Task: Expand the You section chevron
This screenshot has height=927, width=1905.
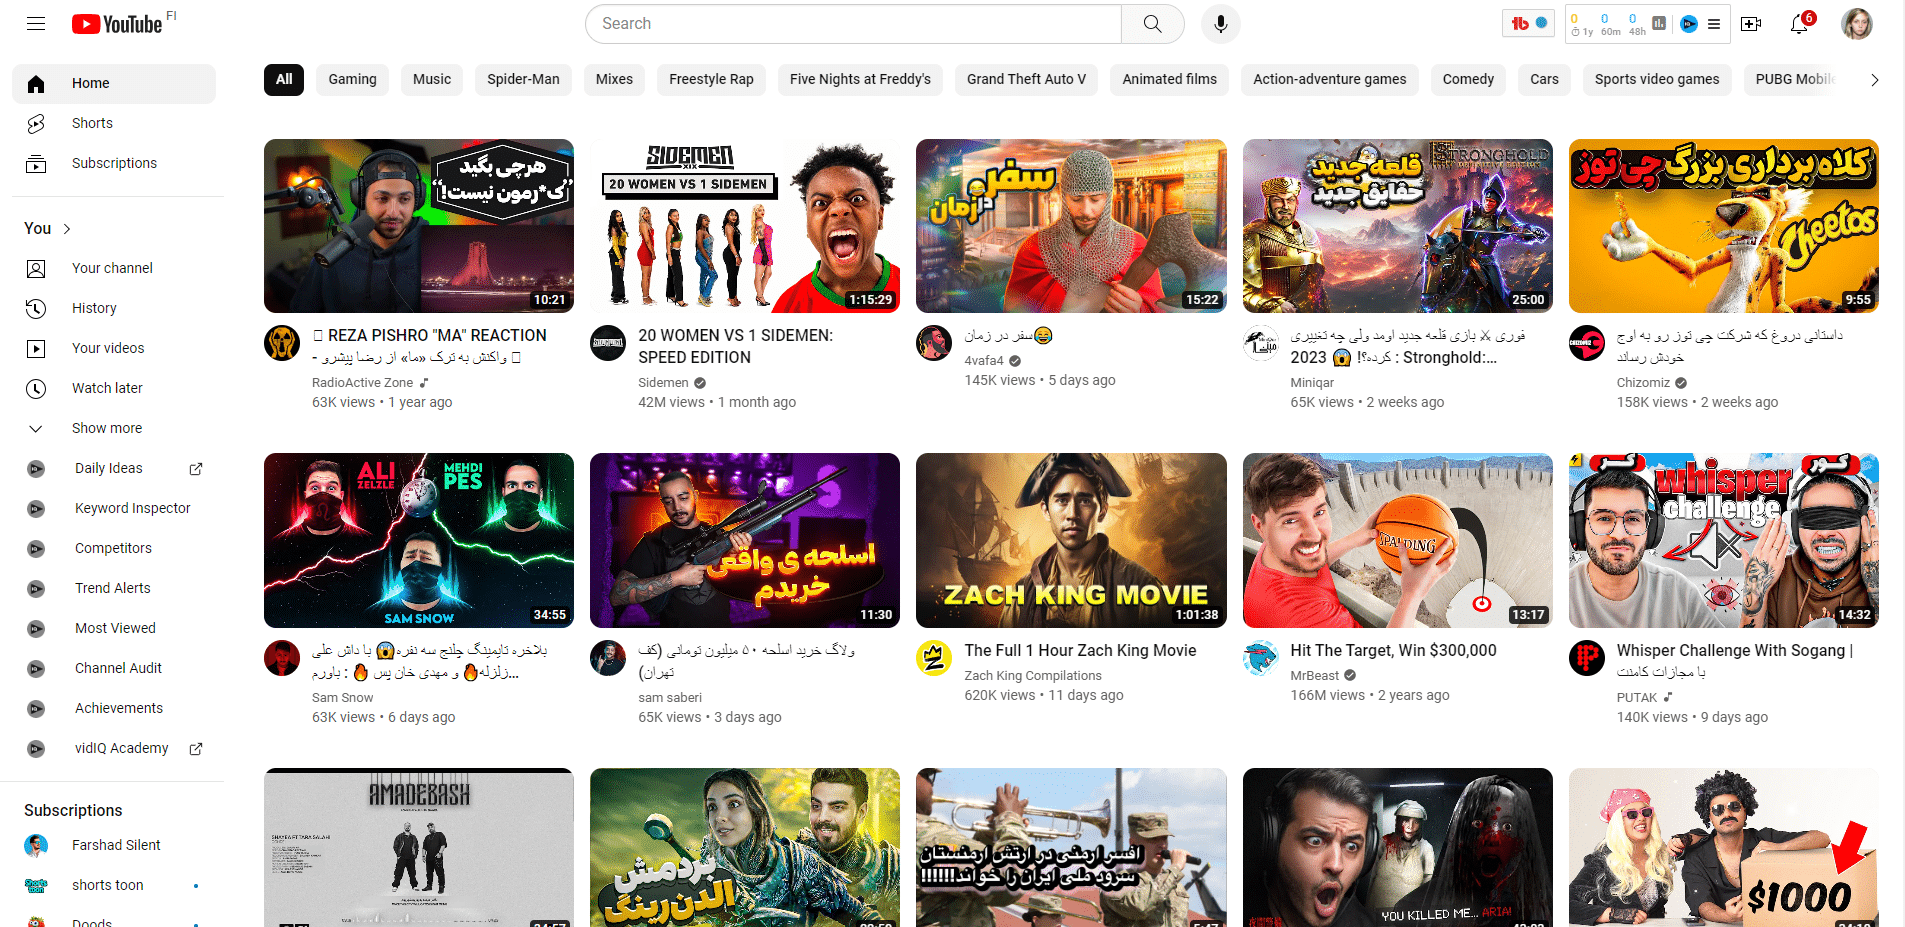Action: coord(67,228)
